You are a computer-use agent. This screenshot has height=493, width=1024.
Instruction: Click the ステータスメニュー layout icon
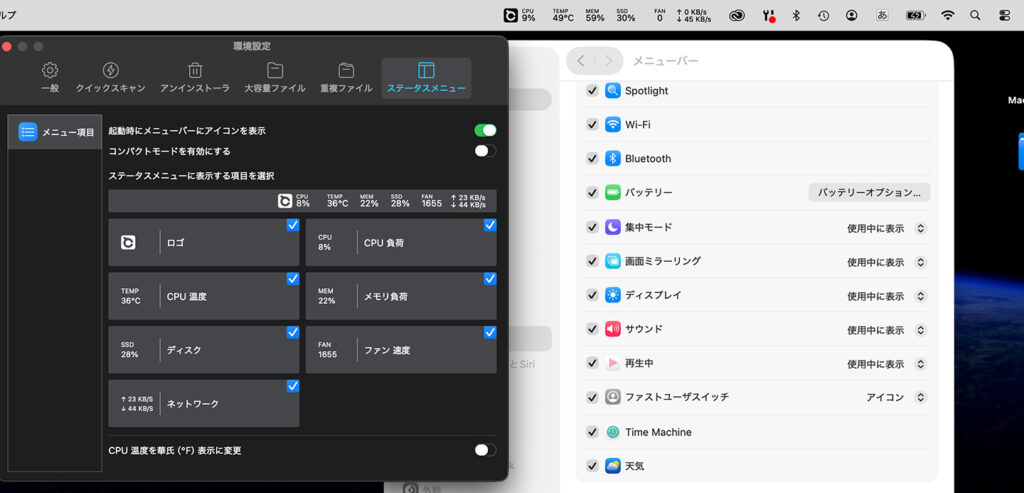[426, 71]
